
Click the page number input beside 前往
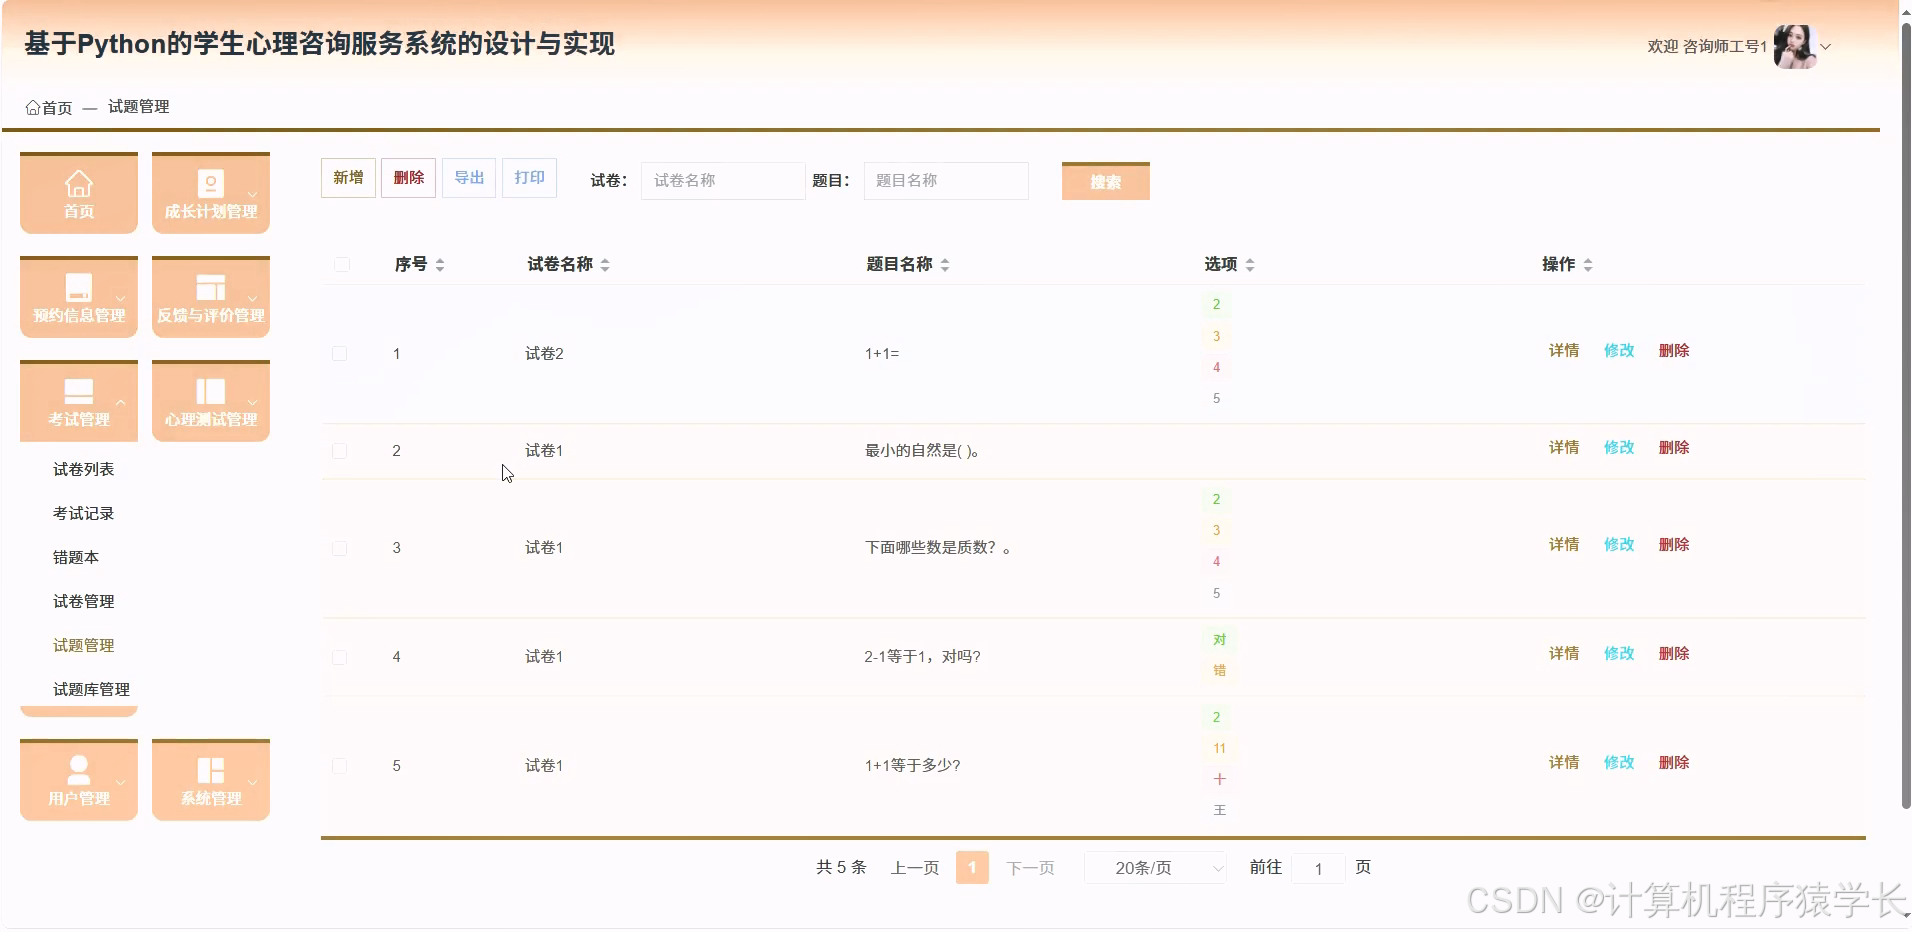[1318, 867]
